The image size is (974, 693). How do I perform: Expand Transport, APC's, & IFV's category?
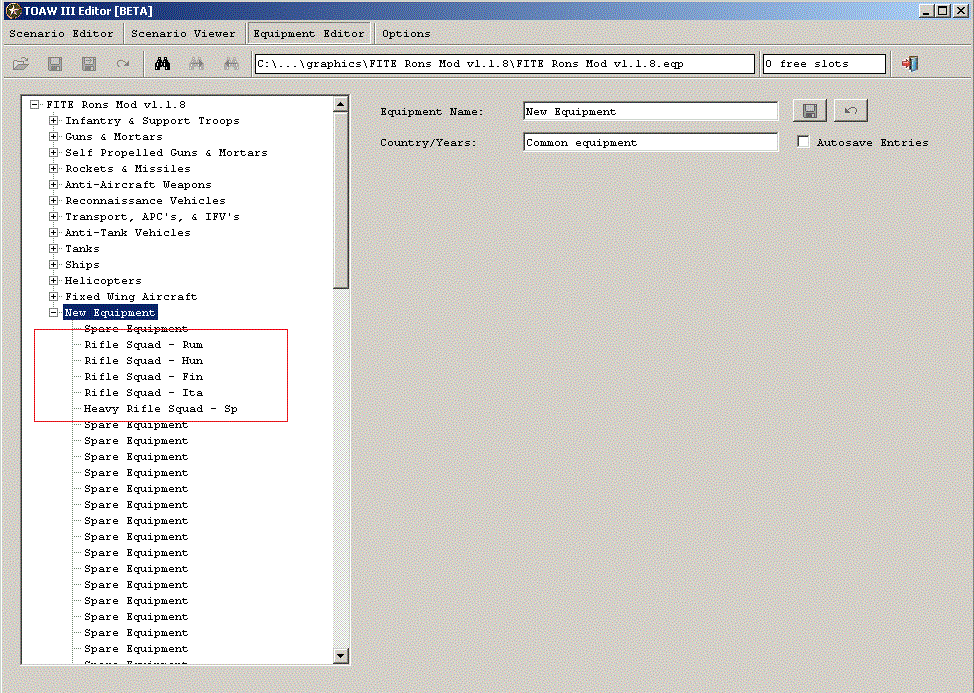click(x=54, y=216)
